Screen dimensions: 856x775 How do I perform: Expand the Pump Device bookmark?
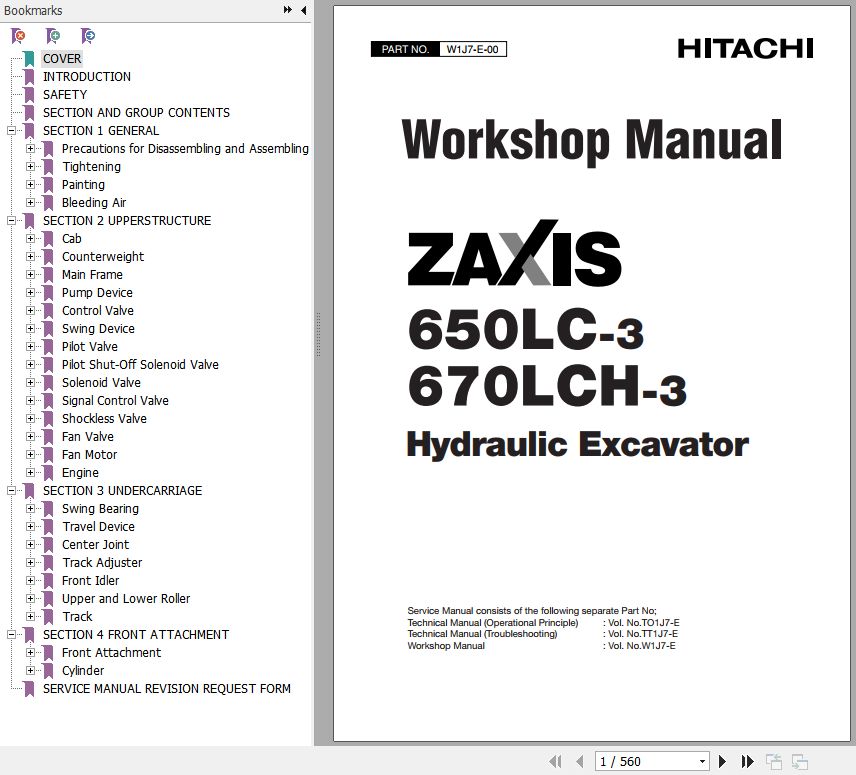pos(30,293)
